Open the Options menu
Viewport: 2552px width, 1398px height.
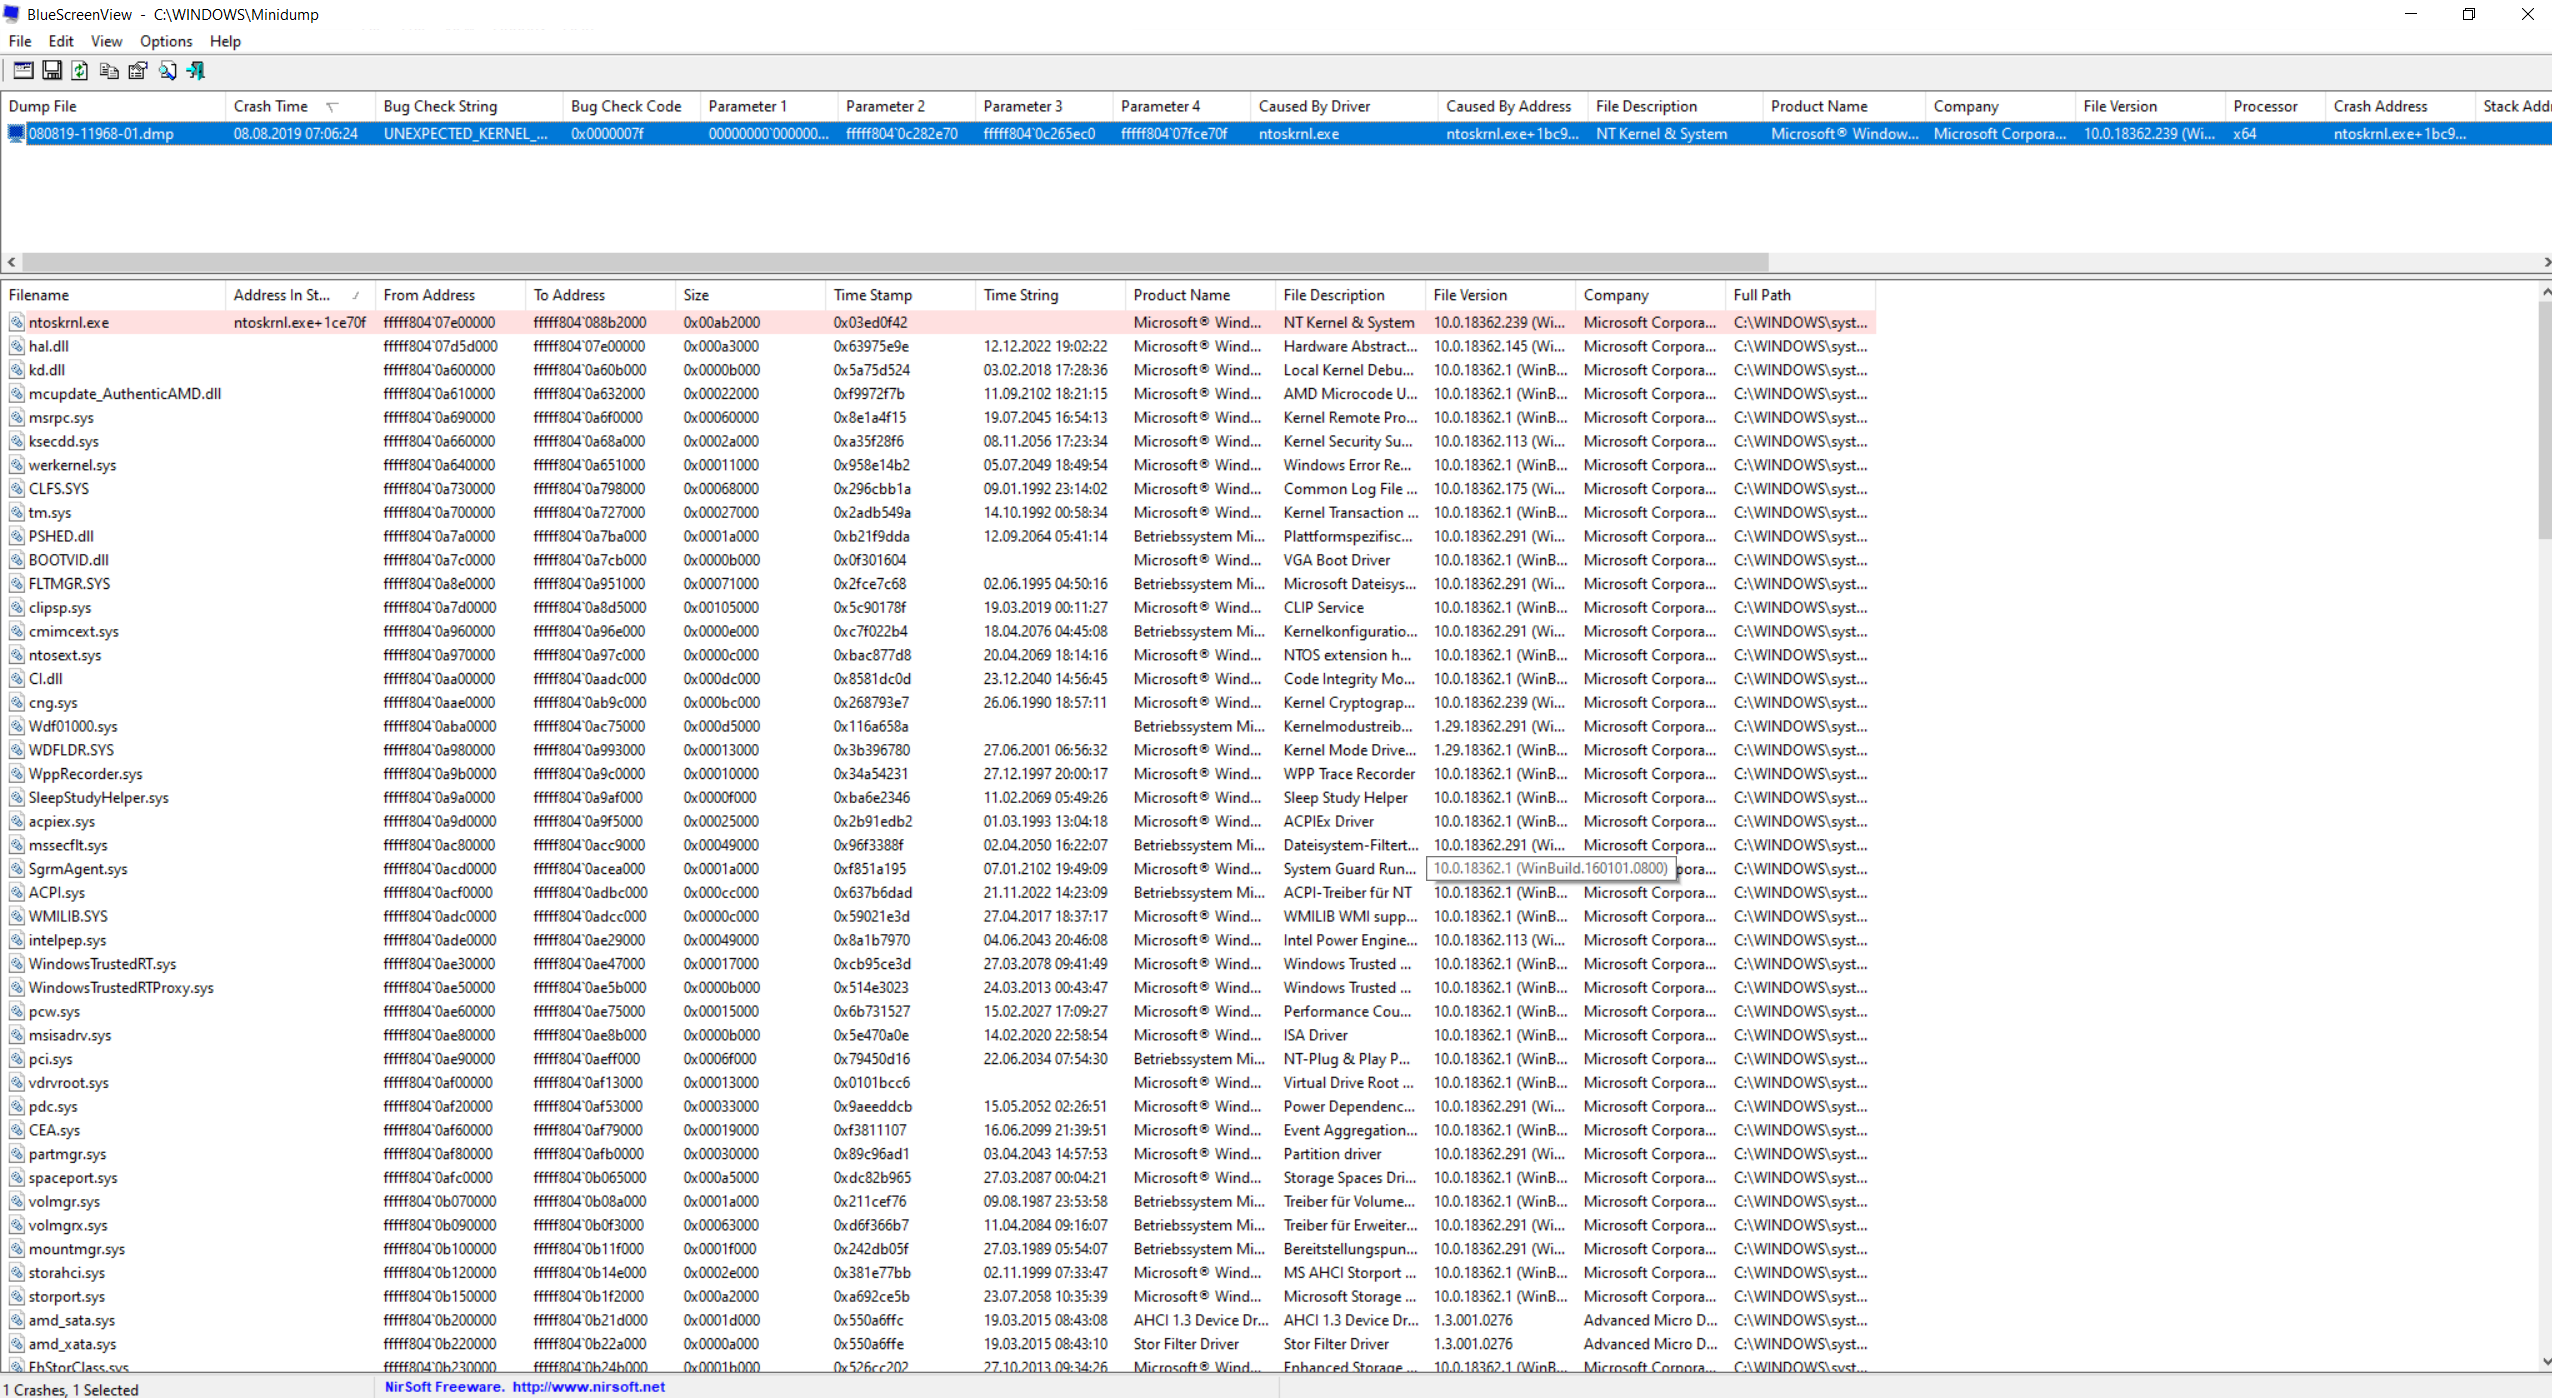165,41
